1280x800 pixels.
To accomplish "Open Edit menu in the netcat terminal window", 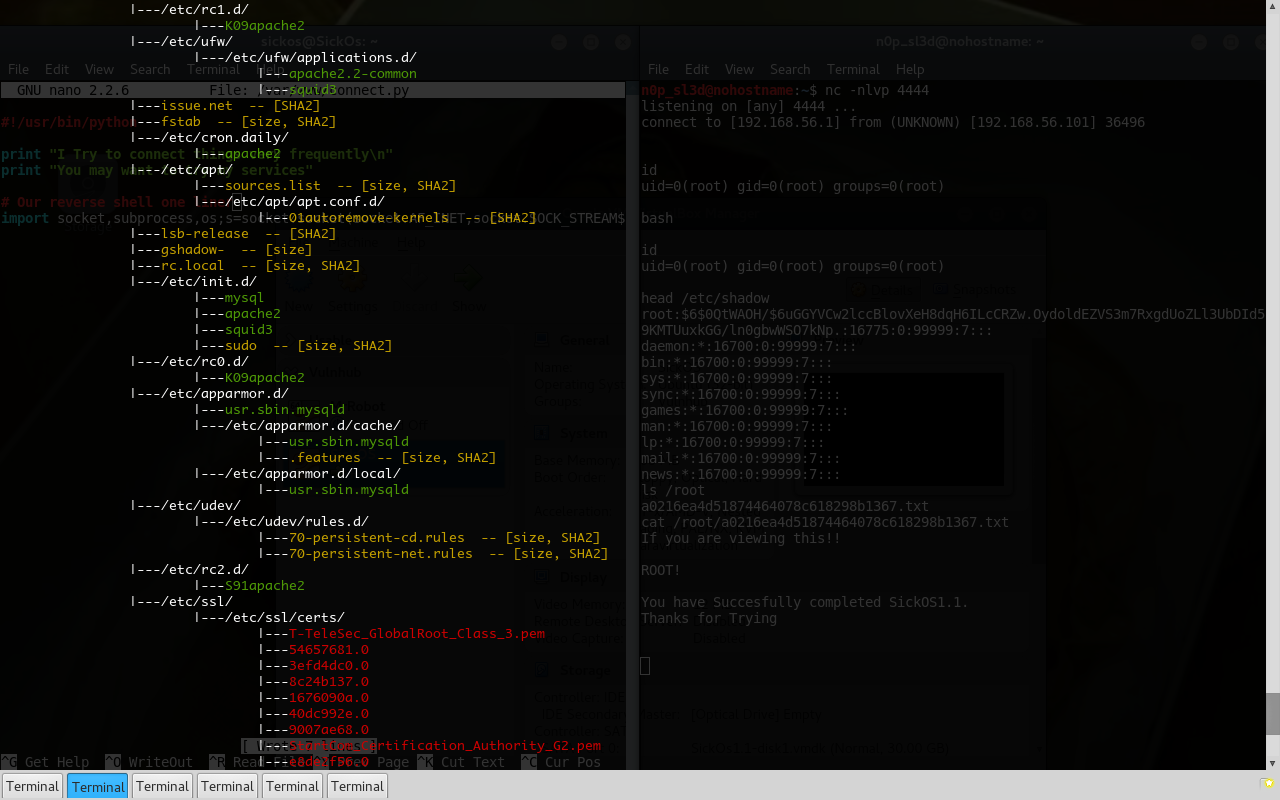I will tap(697, 69).
